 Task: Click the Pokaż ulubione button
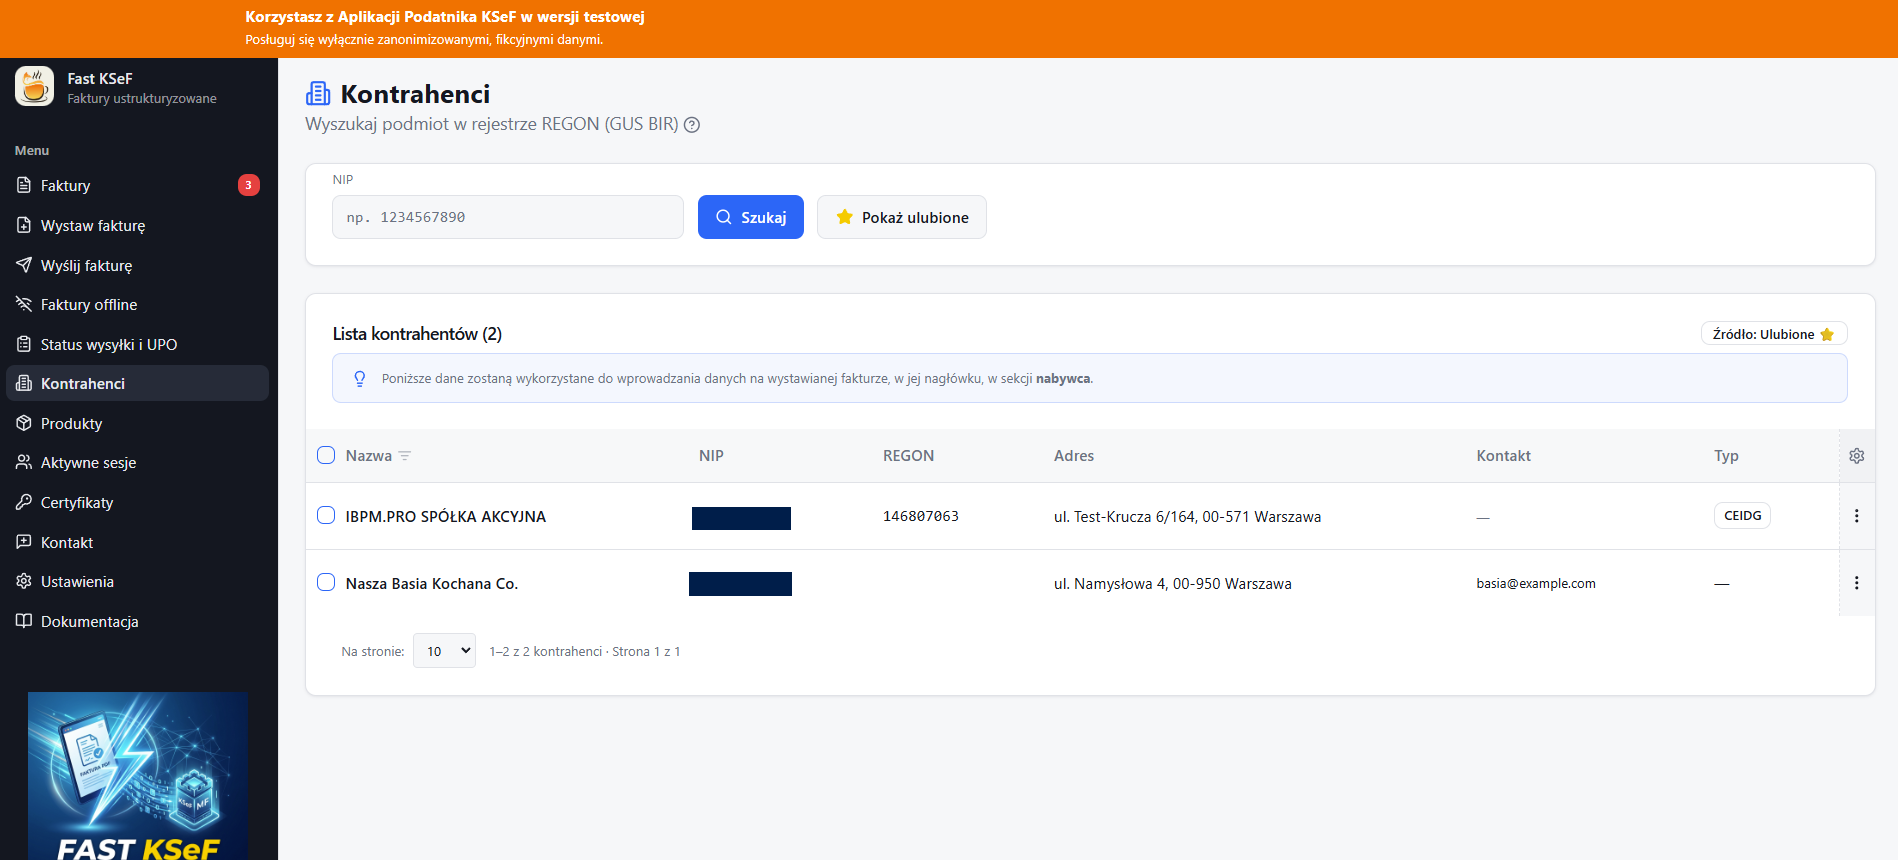(x=901, y=217)
